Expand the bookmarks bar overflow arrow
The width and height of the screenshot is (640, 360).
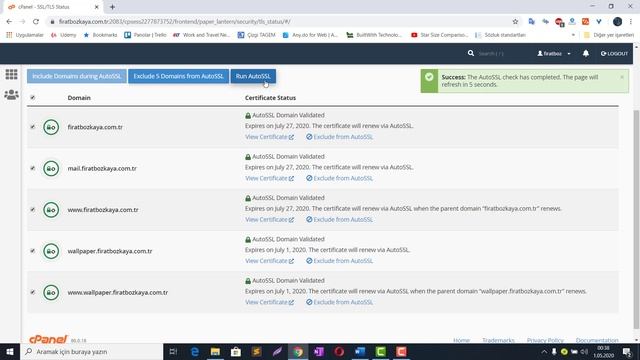click(573, 35)
